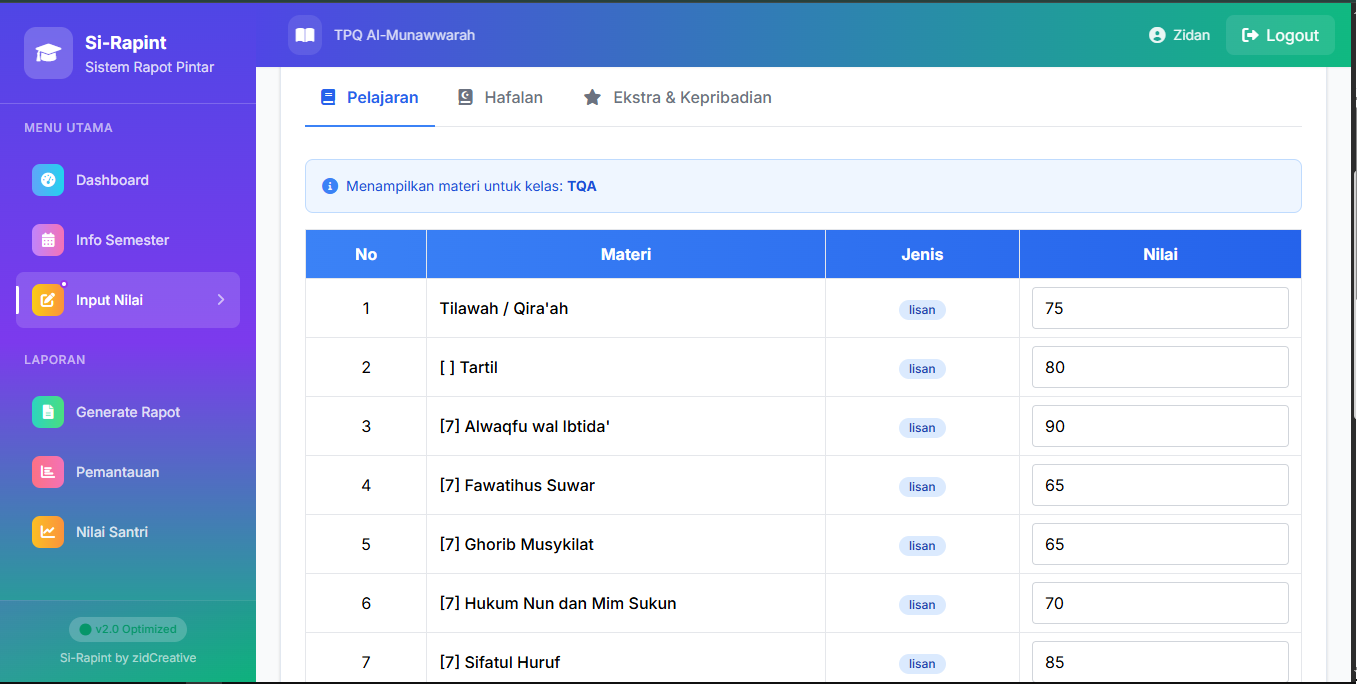Click the Zidan user profile icon

(x=1157, y=35)
